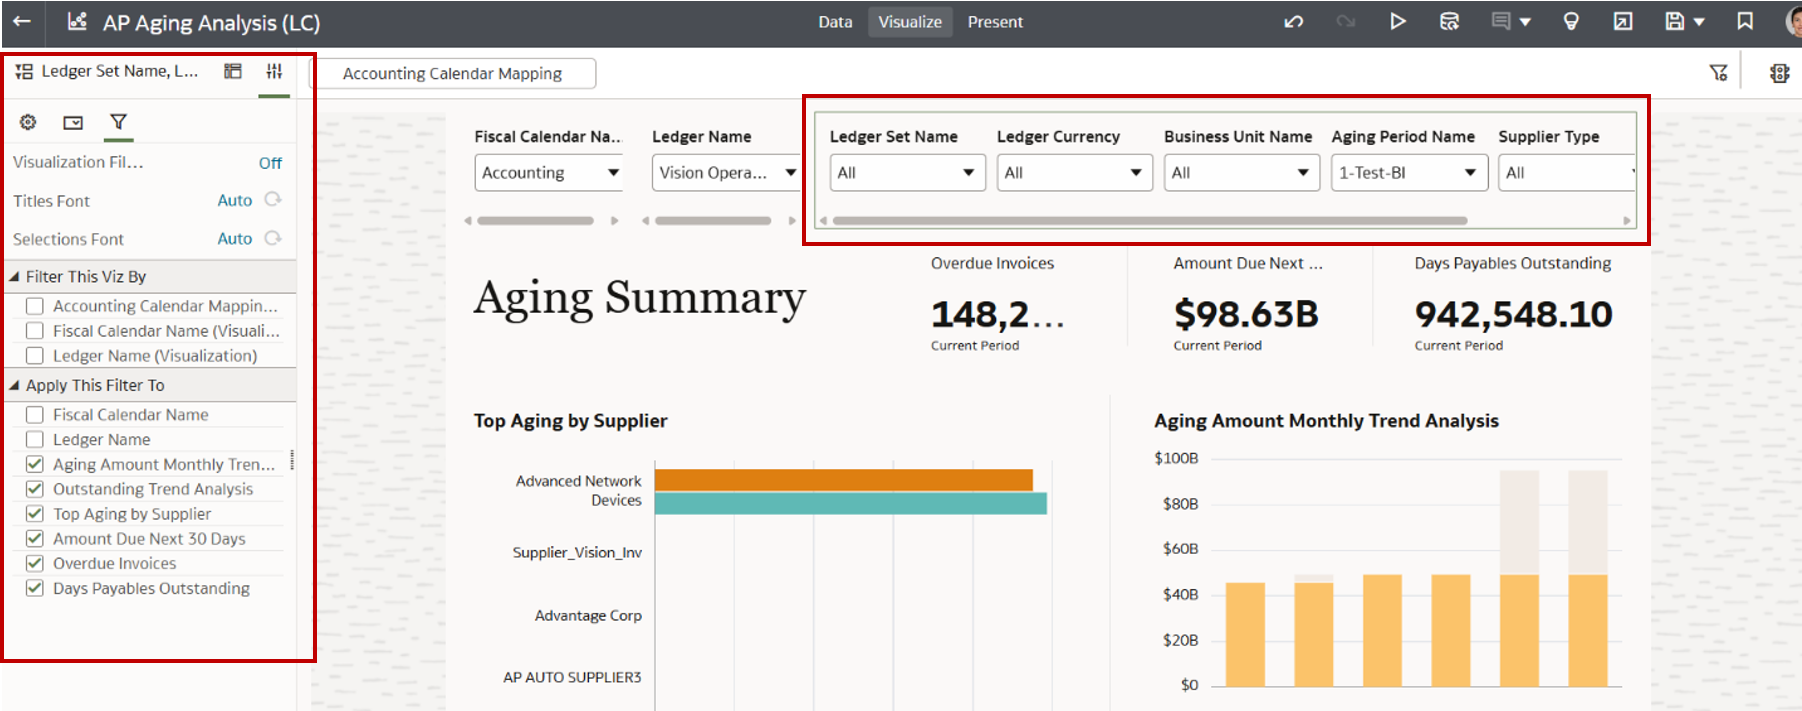
Task: Uncheck the Top Aging by Supplier checkbox
Action: point(35,514)
